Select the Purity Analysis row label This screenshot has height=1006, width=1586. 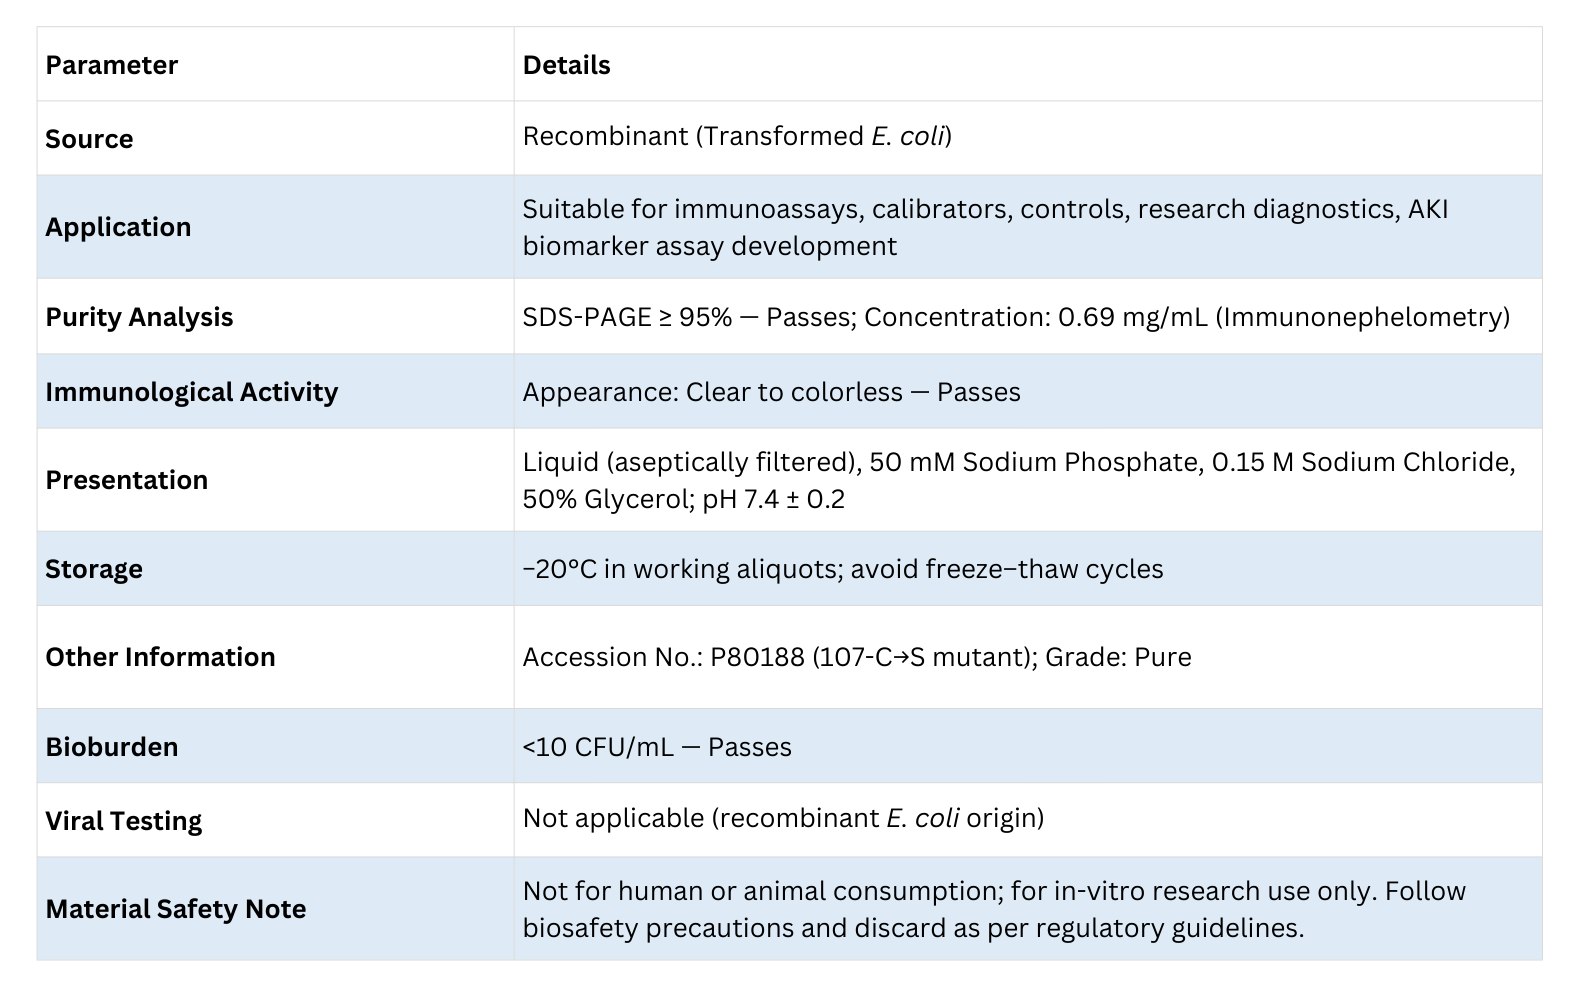point(139,317)
